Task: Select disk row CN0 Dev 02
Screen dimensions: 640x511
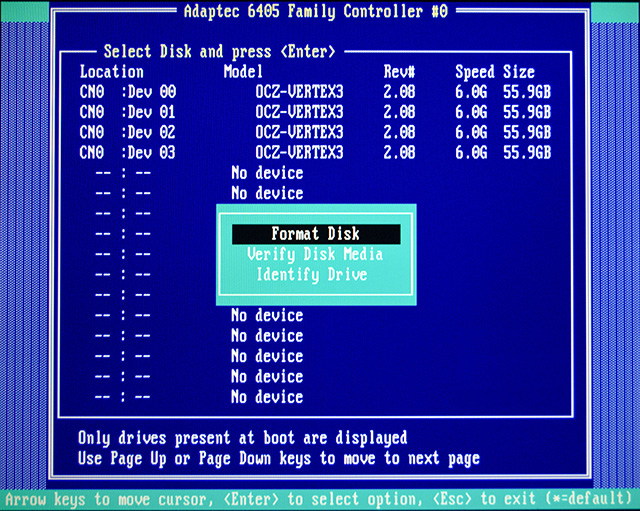Action: tap(315, 132)
